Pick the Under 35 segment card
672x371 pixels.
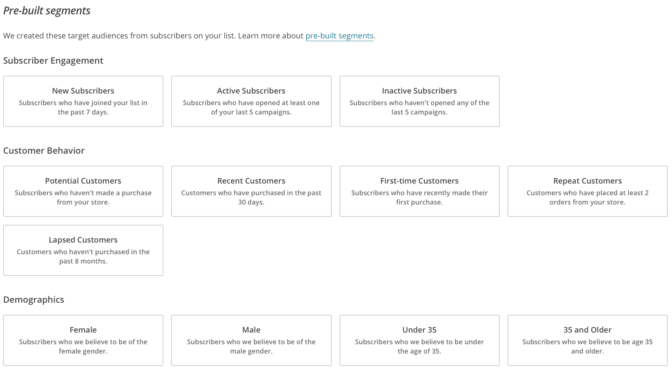coord(419,341)
